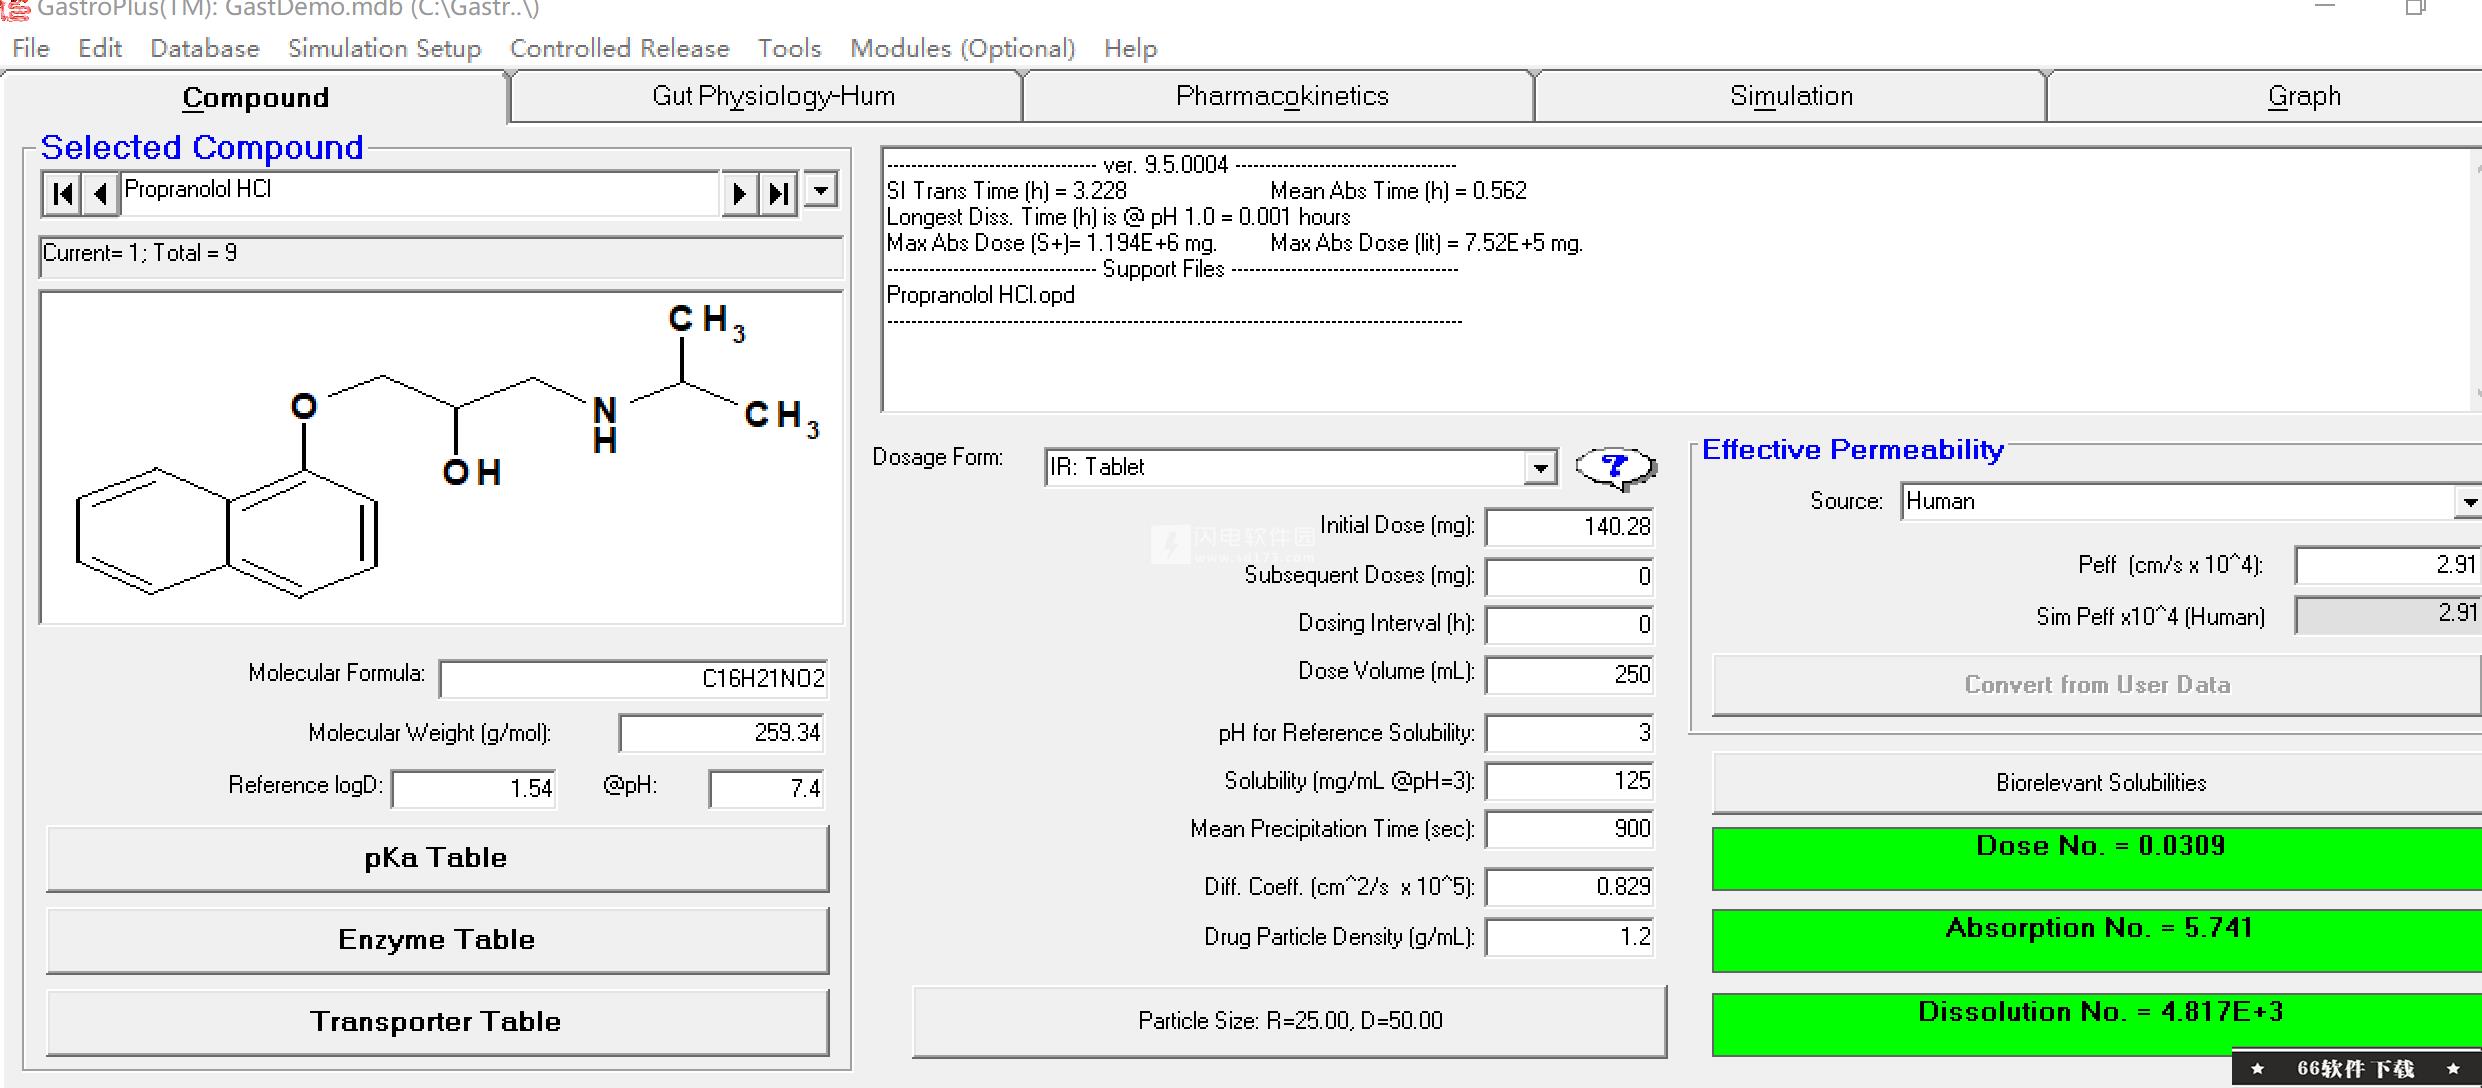
Task: Open the compound name dropdown list
Action: 821,190
